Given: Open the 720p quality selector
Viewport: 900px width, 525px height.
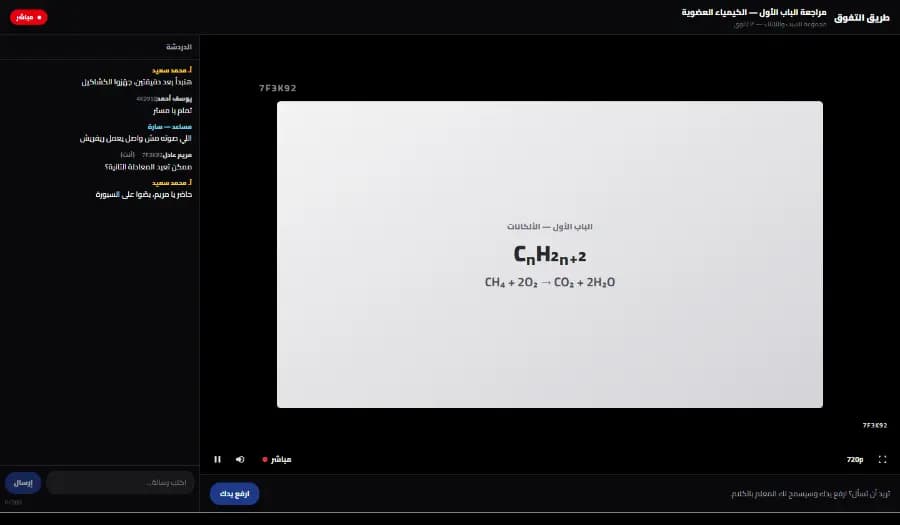Looking at the screenshot, I should coord(855,459).
